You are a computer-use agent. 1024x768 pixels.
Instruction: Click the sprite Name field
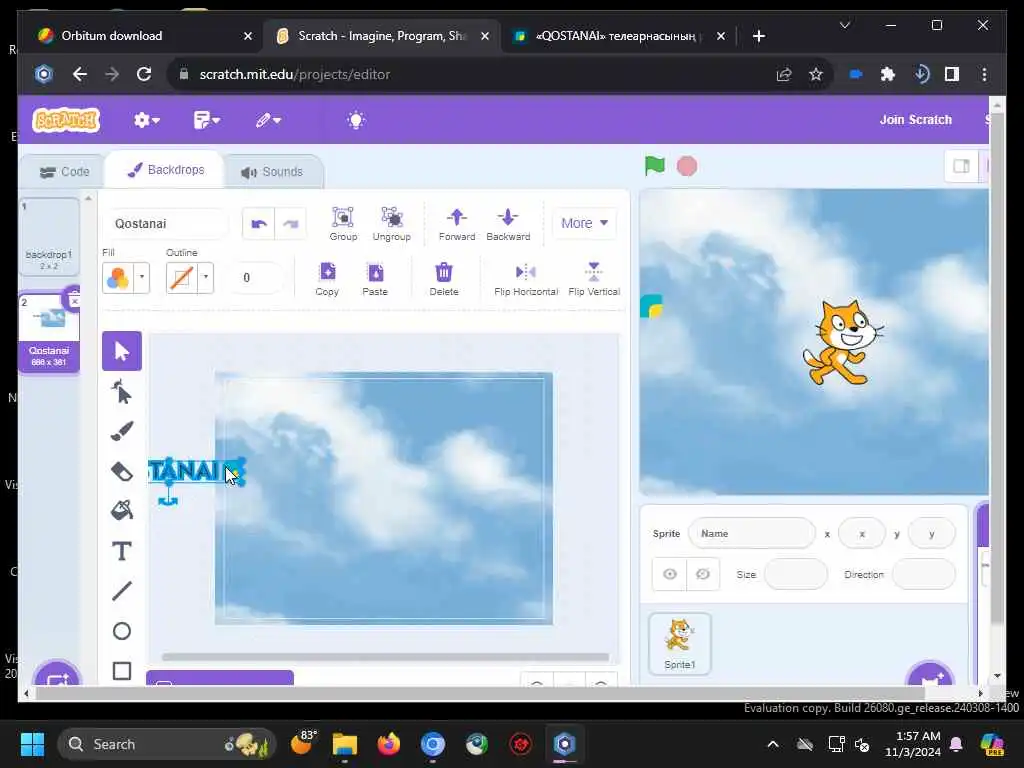751,534
